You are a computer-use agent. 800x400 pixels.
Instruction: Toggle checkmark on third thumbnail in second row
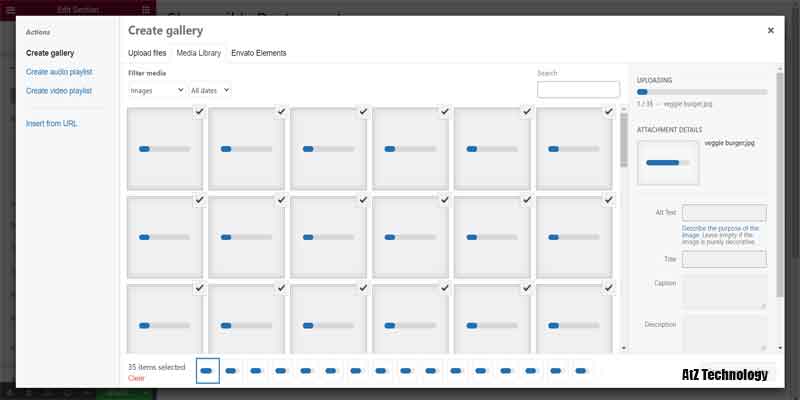point(363,201)
